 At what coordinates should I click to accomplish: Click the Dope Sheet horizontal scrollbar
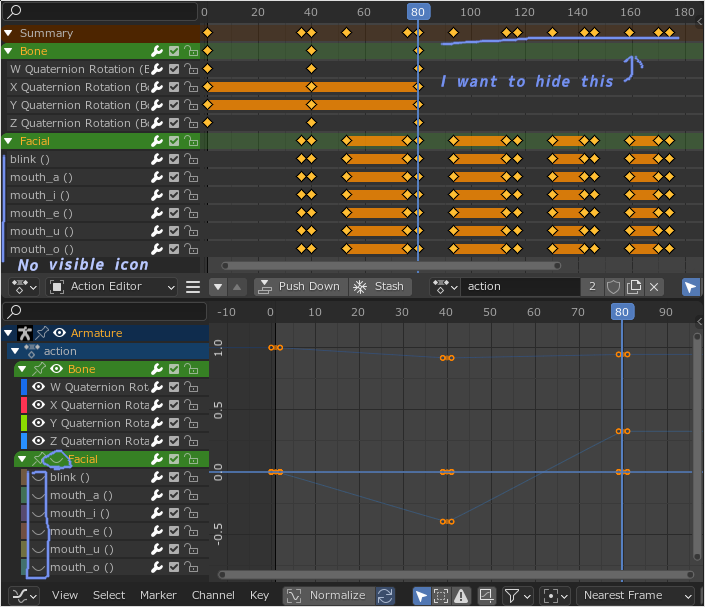[391, 266]
